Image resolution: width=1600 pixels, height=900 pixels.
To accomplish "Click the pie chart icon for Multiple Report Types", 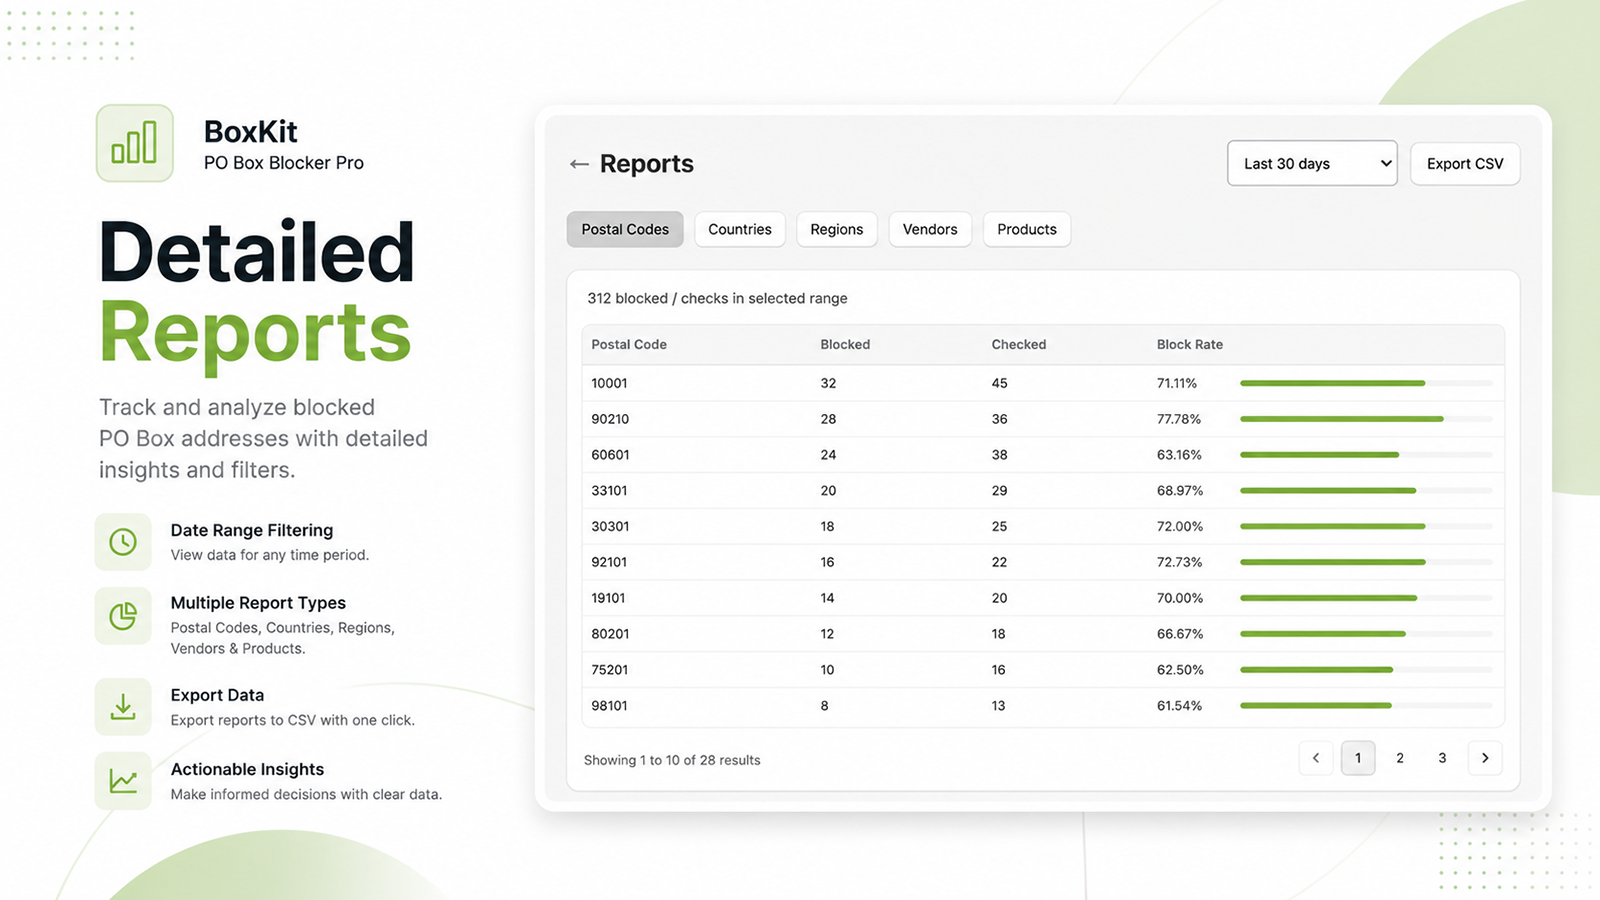I will pos(123,616).
